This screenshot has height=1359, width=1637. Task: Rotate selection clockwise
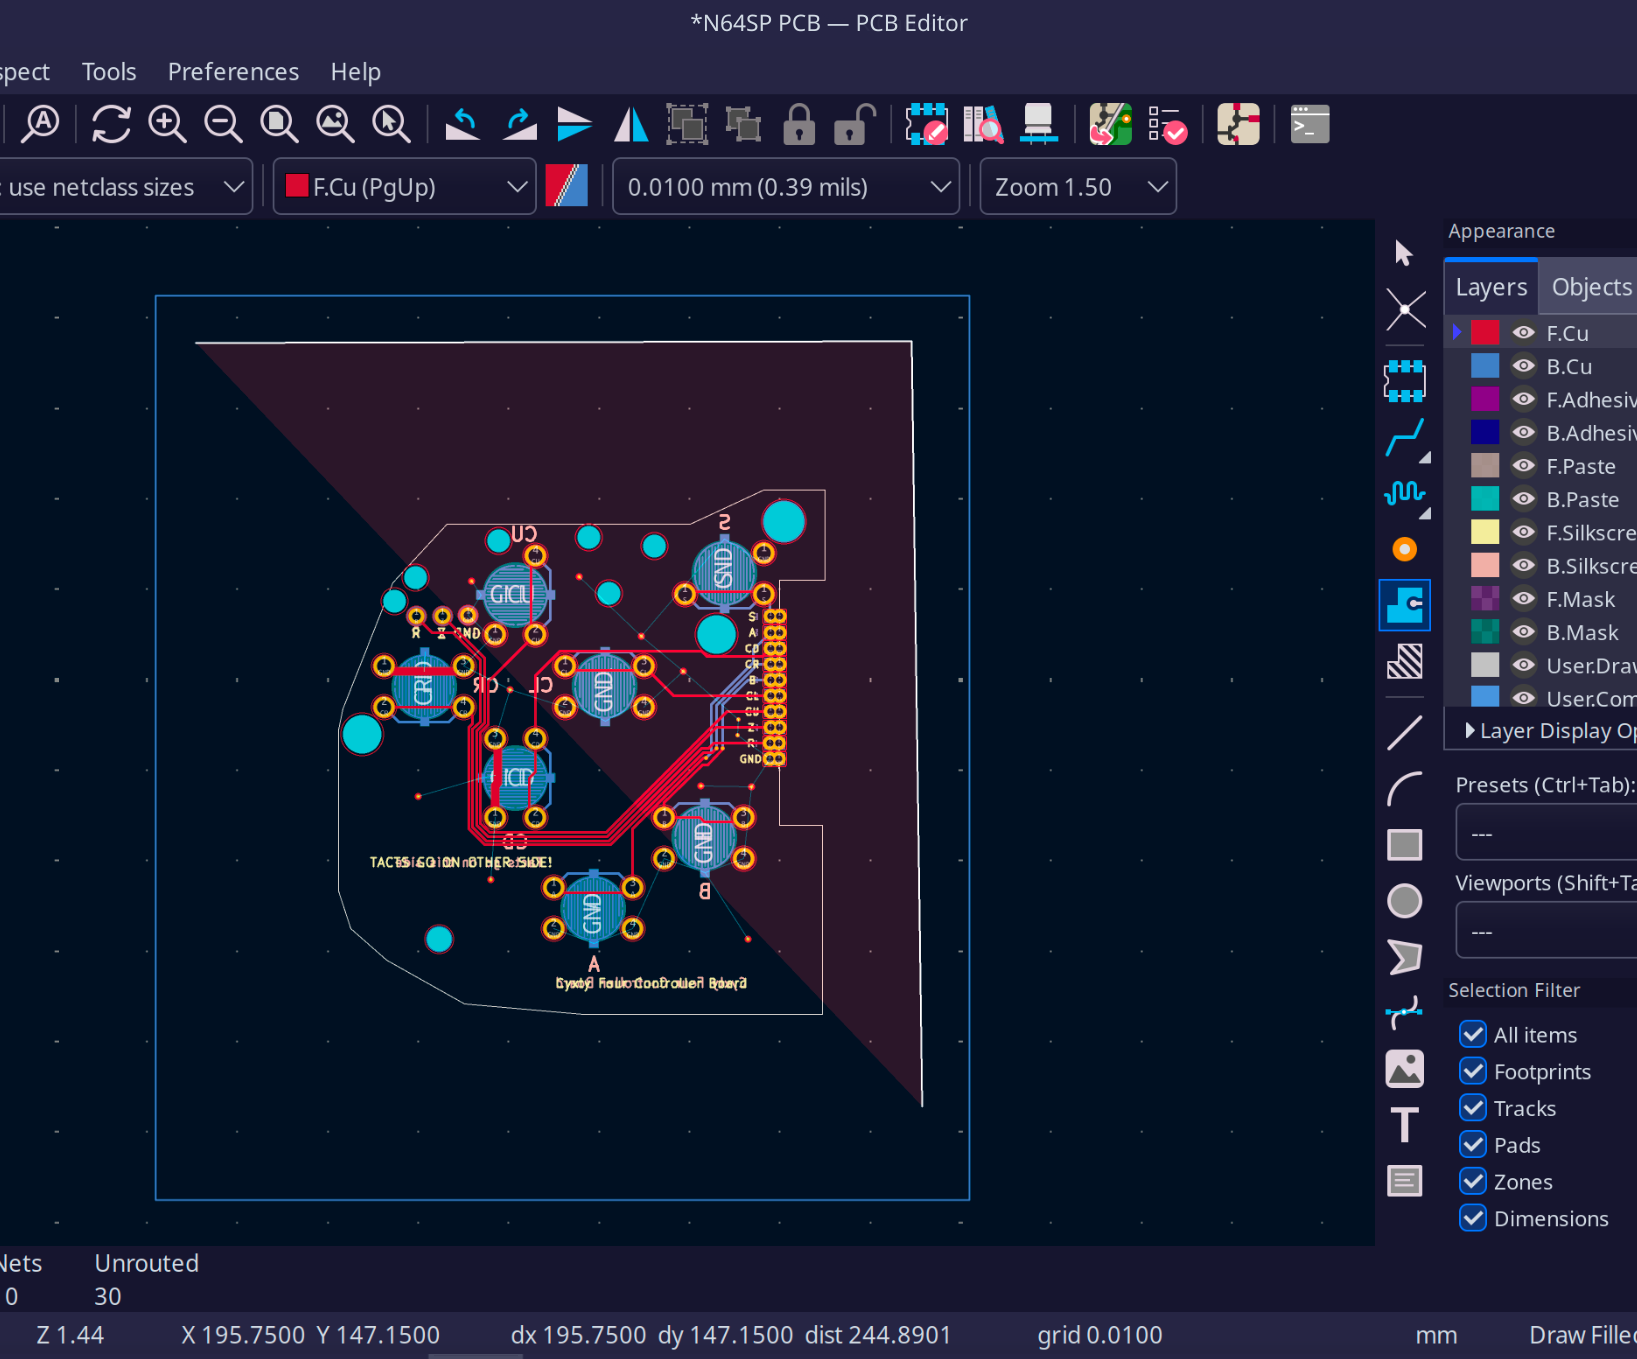pos(519,124)
